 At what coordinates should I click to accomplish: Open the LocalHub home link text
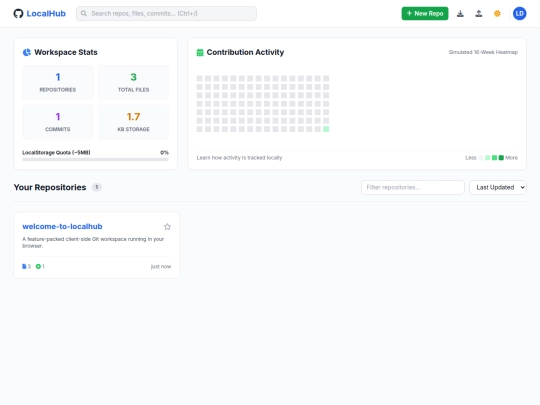point(46,13)
